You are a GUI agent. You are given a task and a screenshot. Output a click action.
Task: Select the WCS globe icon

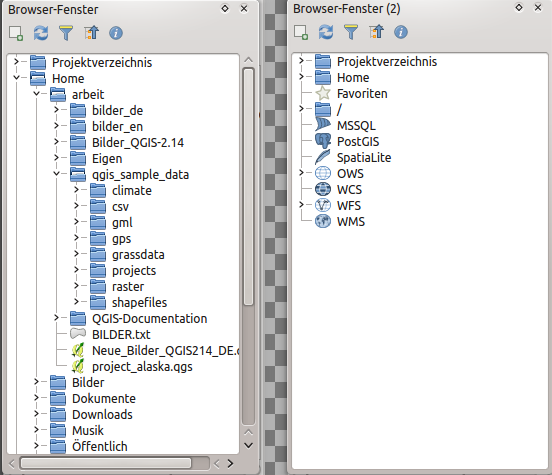323,189
